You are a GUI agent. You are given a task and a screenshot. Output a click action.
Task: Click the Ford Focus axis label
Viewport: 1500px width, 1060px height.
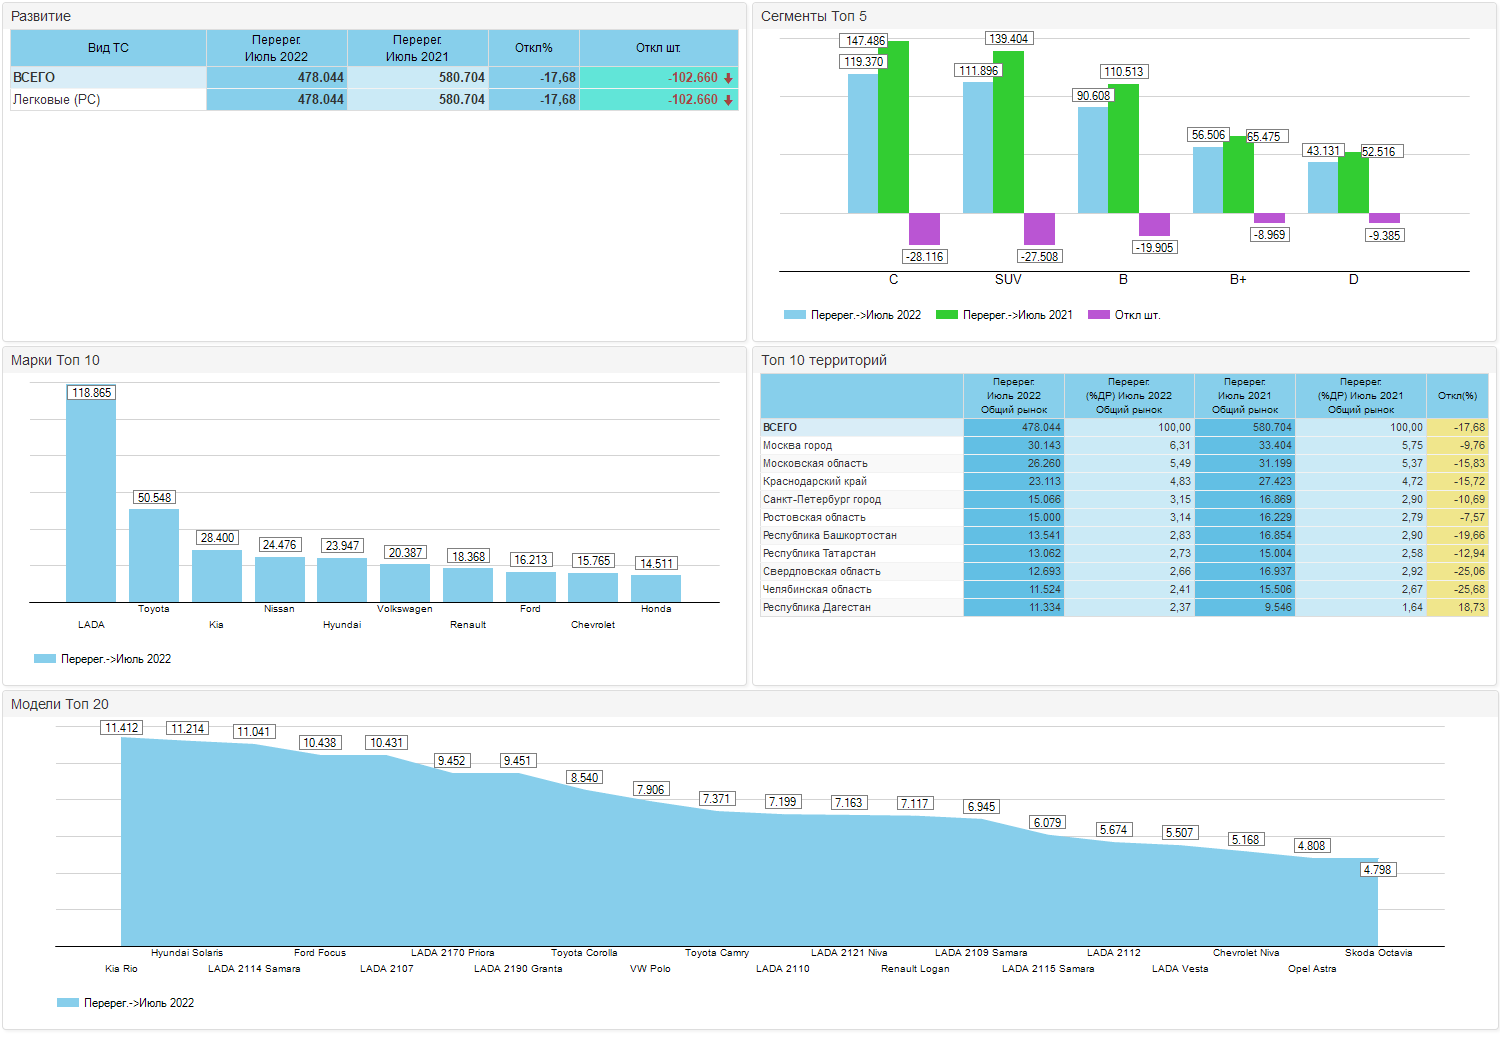[x=320, y=953]
